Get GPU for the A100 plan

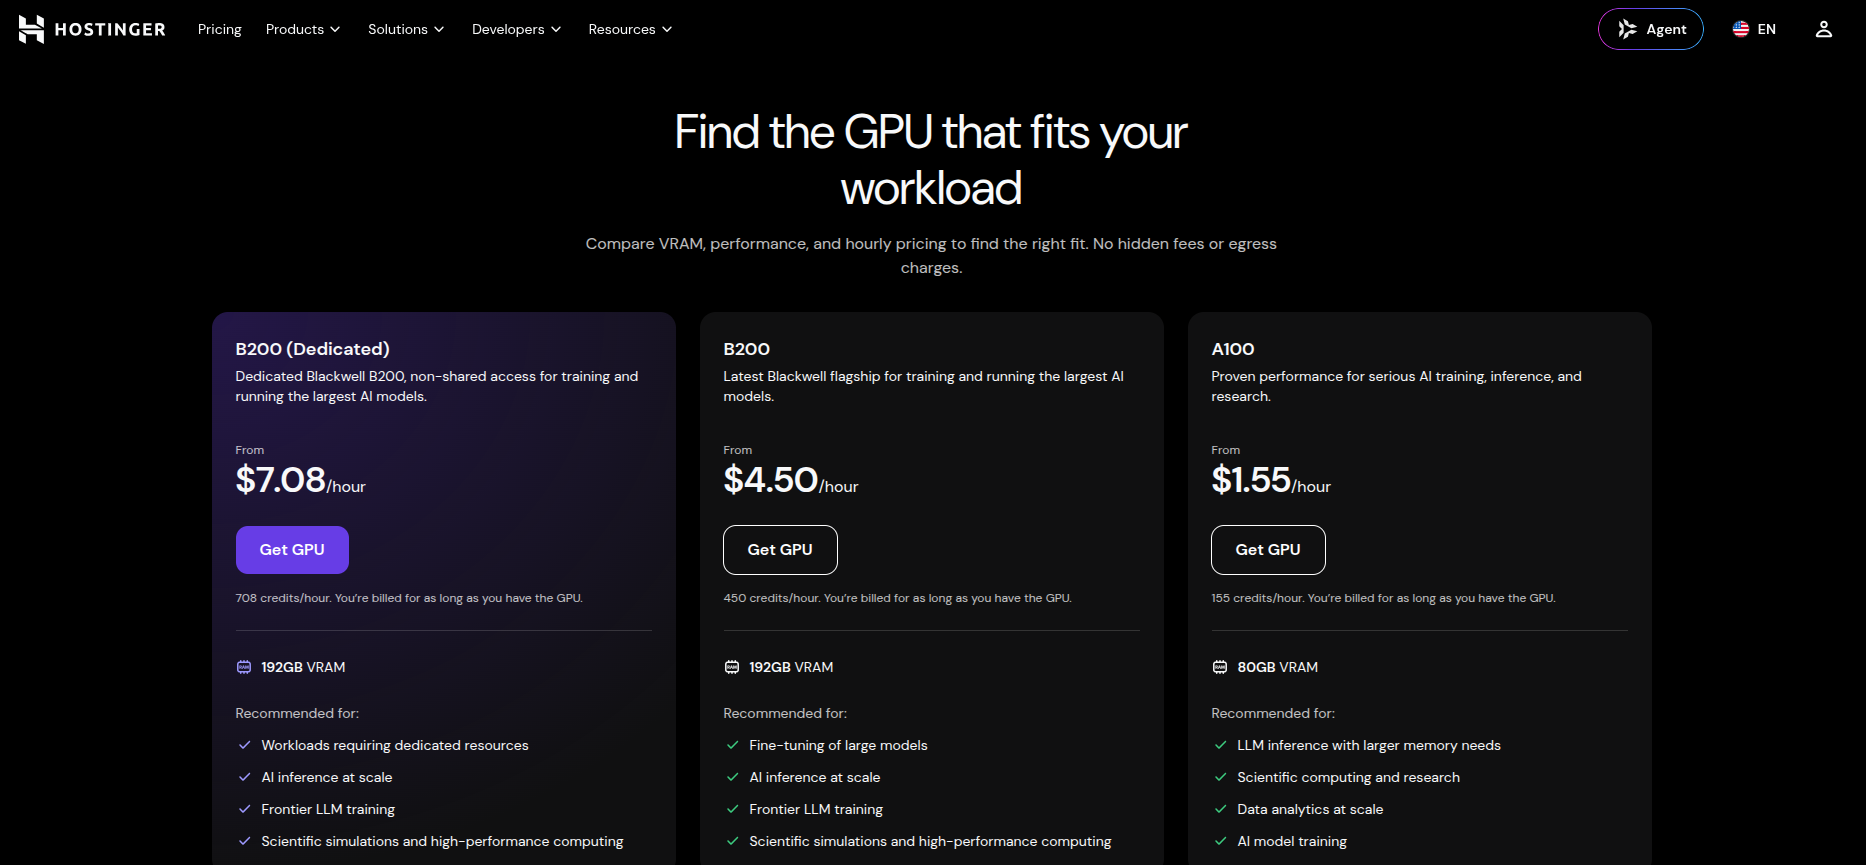coord(1268,550)
